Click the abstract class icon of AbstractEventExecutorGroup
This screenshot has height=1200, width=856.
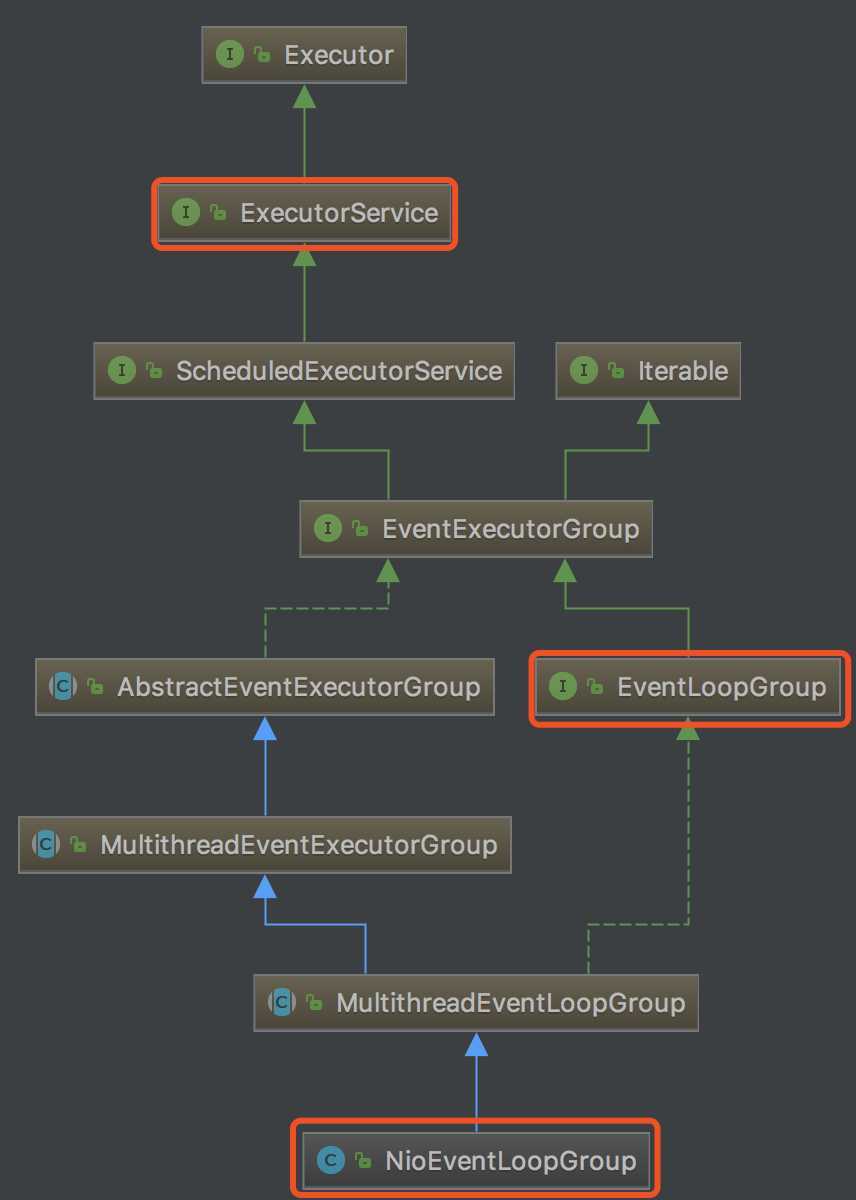(x=62, y=687)
